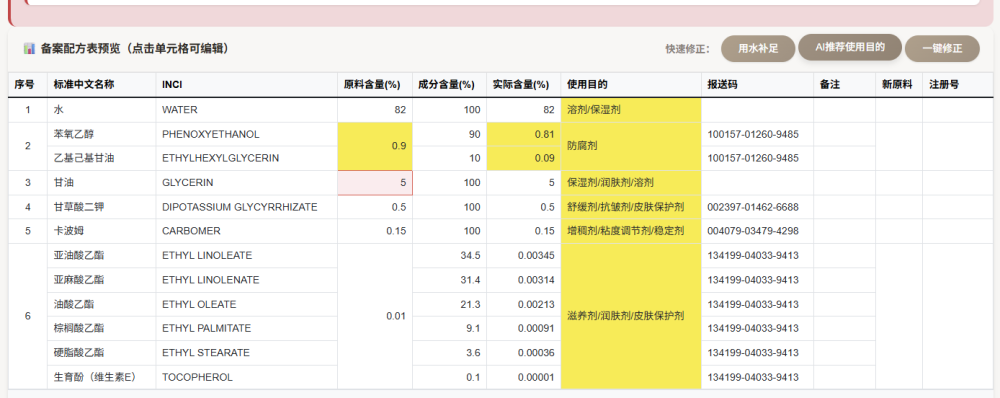Image resolution: width=1000 pixels, height=398 pixels.
Task: Click the 0.09 实际含量 cell
Action: click(x=524, y=158)
